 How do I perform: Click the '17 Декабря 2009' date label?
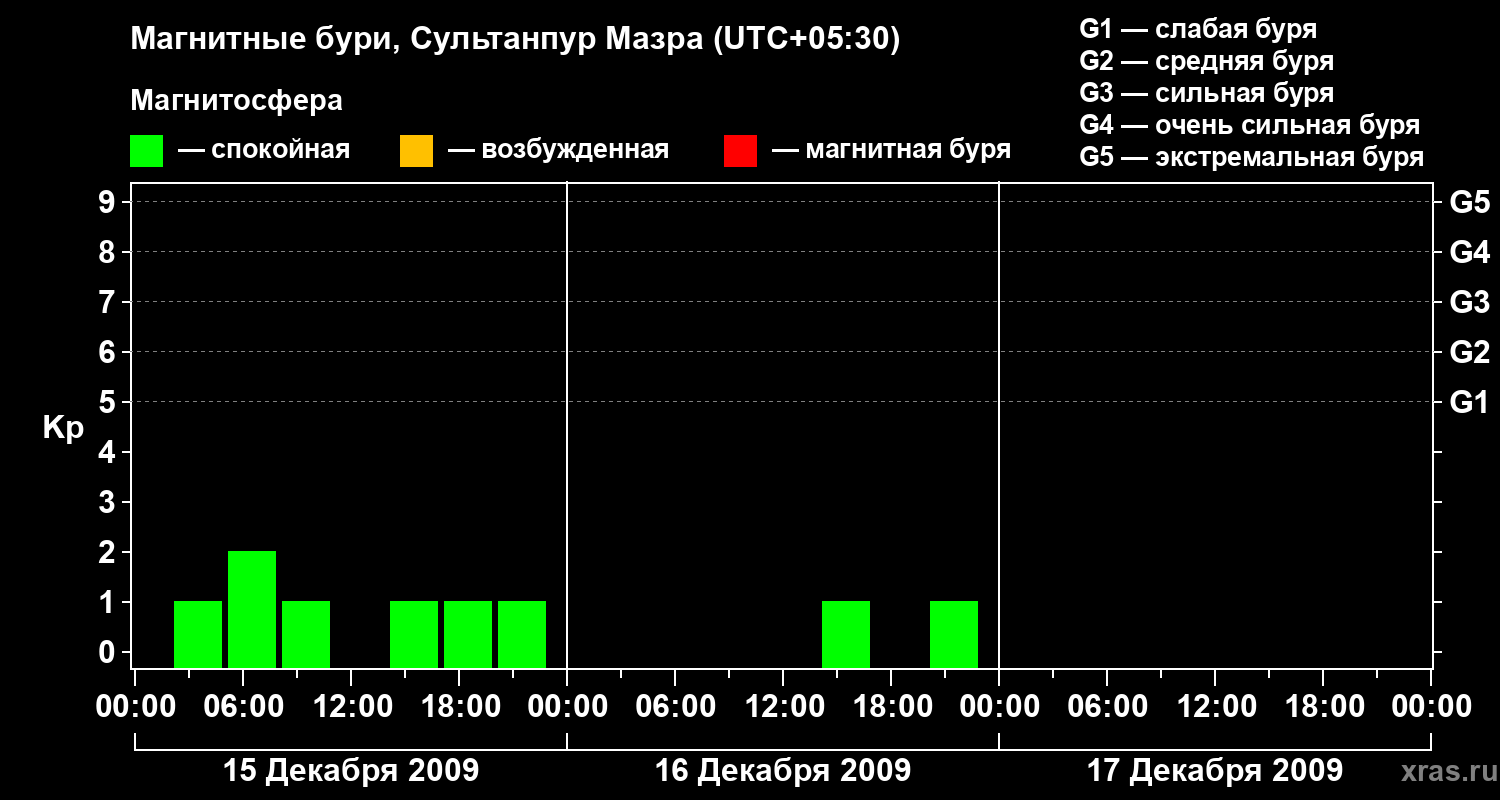point(1214,771)
